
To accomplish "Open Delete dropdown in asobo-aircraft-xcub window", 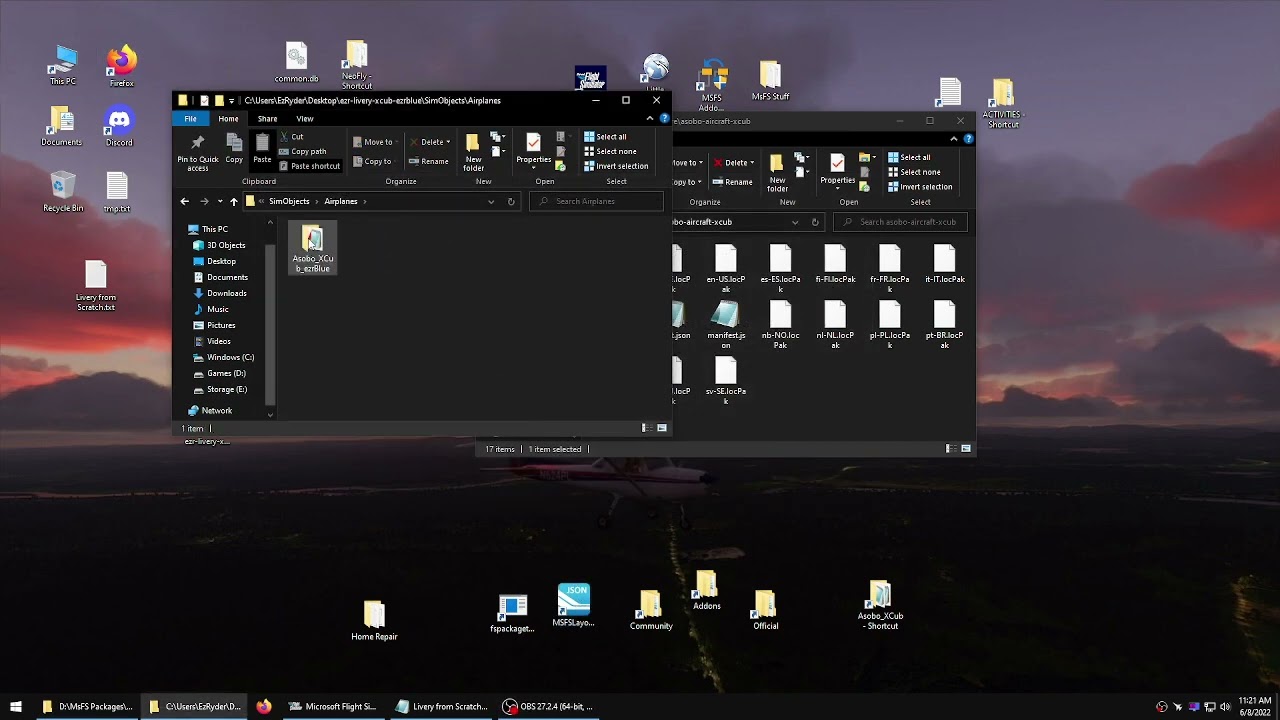I will point(735,163).
